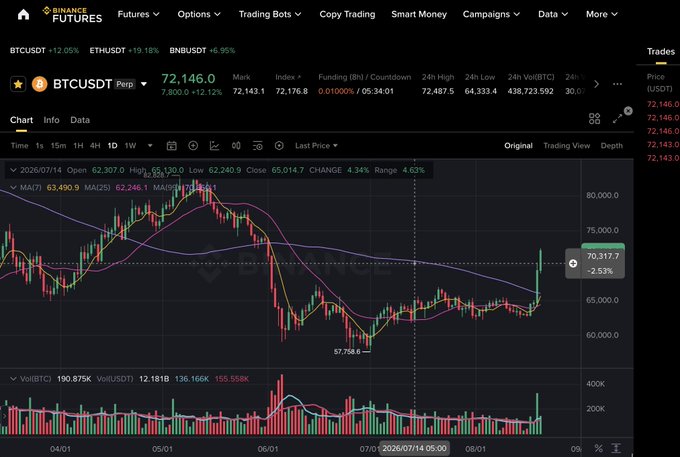Viewport: 680px width, 457px height.
Task: Collapse the MA indicator legend
Action: click(x=13, y=187)
